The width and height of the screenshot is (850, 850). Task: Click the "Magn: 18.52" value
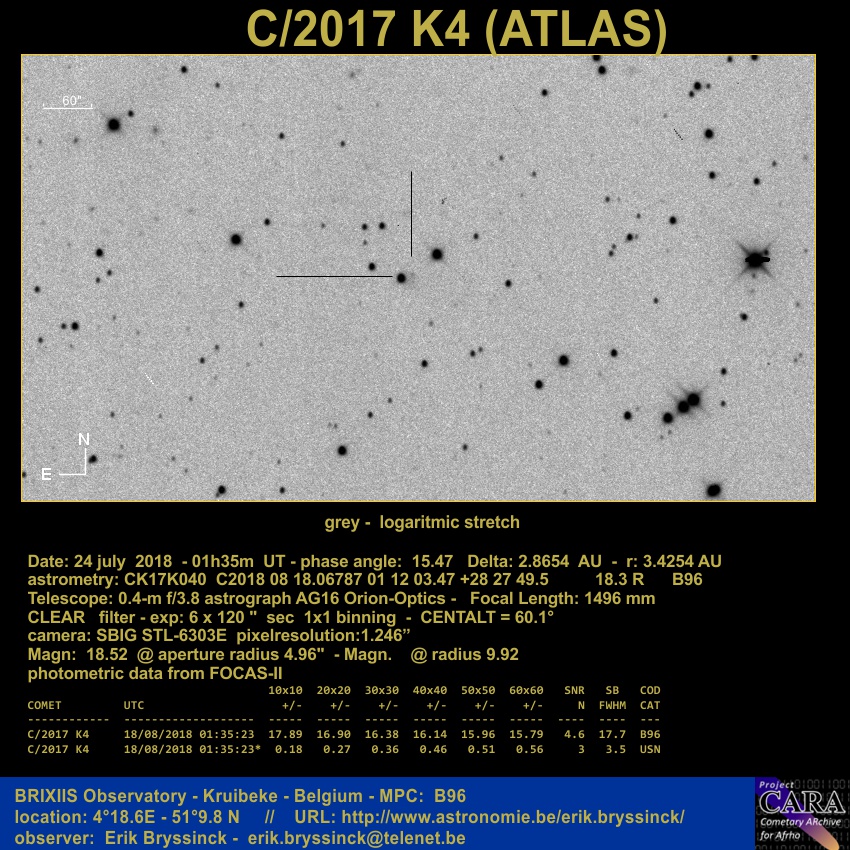[78, 654]
